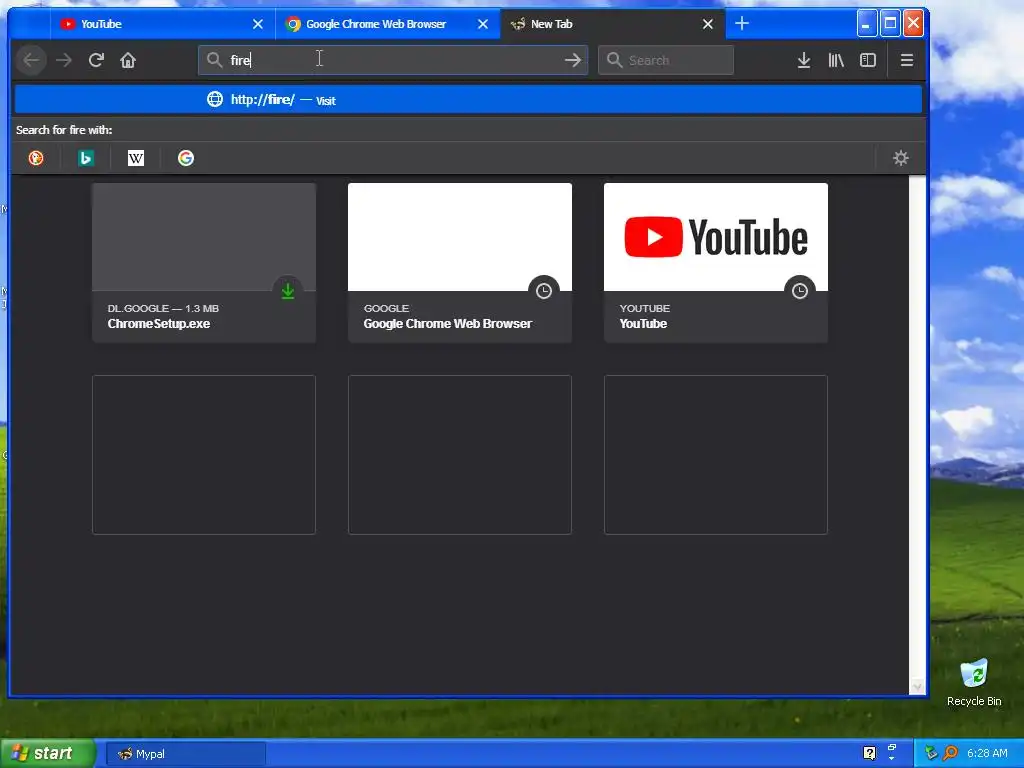Click the orange magnifier system tray icon

pyautogui.click(x=950, y=753)
